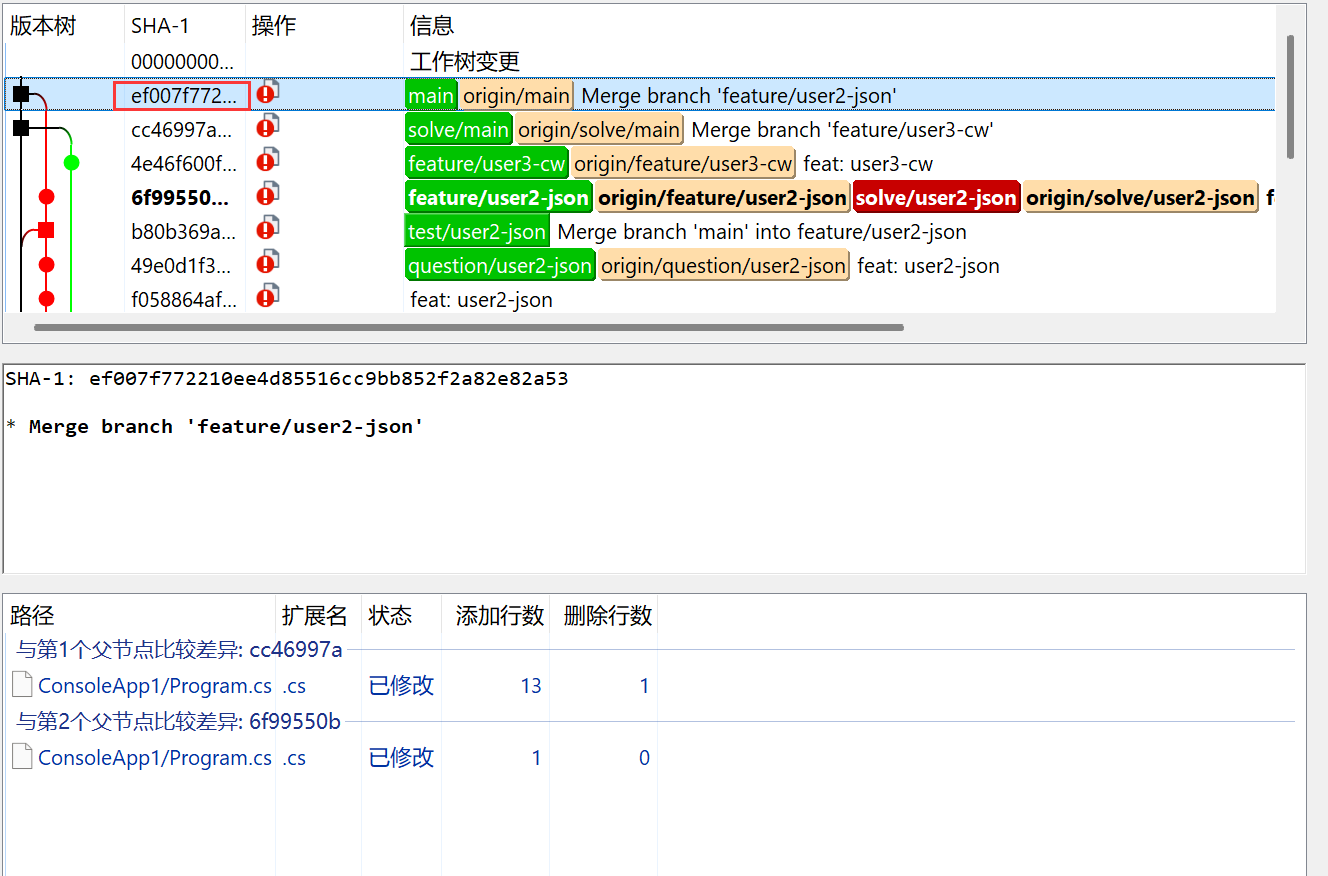Viewport: 1328px width, 876px height.
Task: Click the 已修改 status of first Program.cs
Action: pyautogui.click(x=401, y=686)
